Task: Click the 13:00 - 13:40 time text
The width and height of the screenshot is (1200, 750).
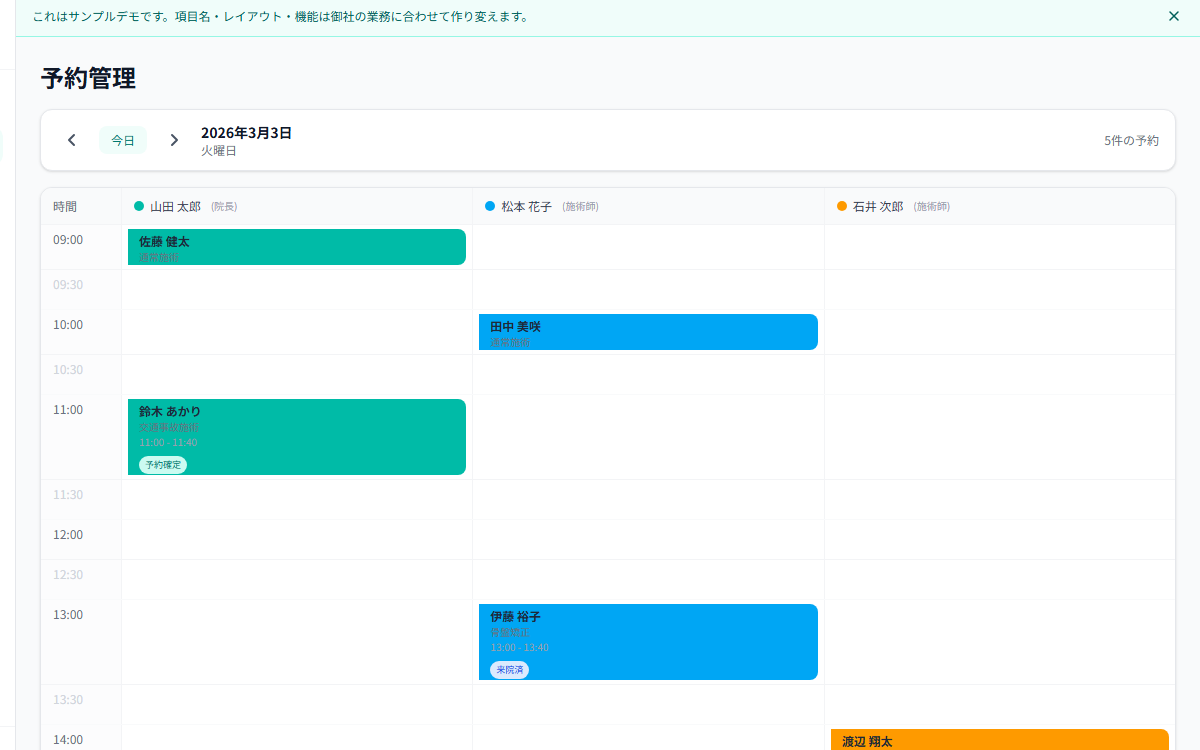Action: click(519, 647)
